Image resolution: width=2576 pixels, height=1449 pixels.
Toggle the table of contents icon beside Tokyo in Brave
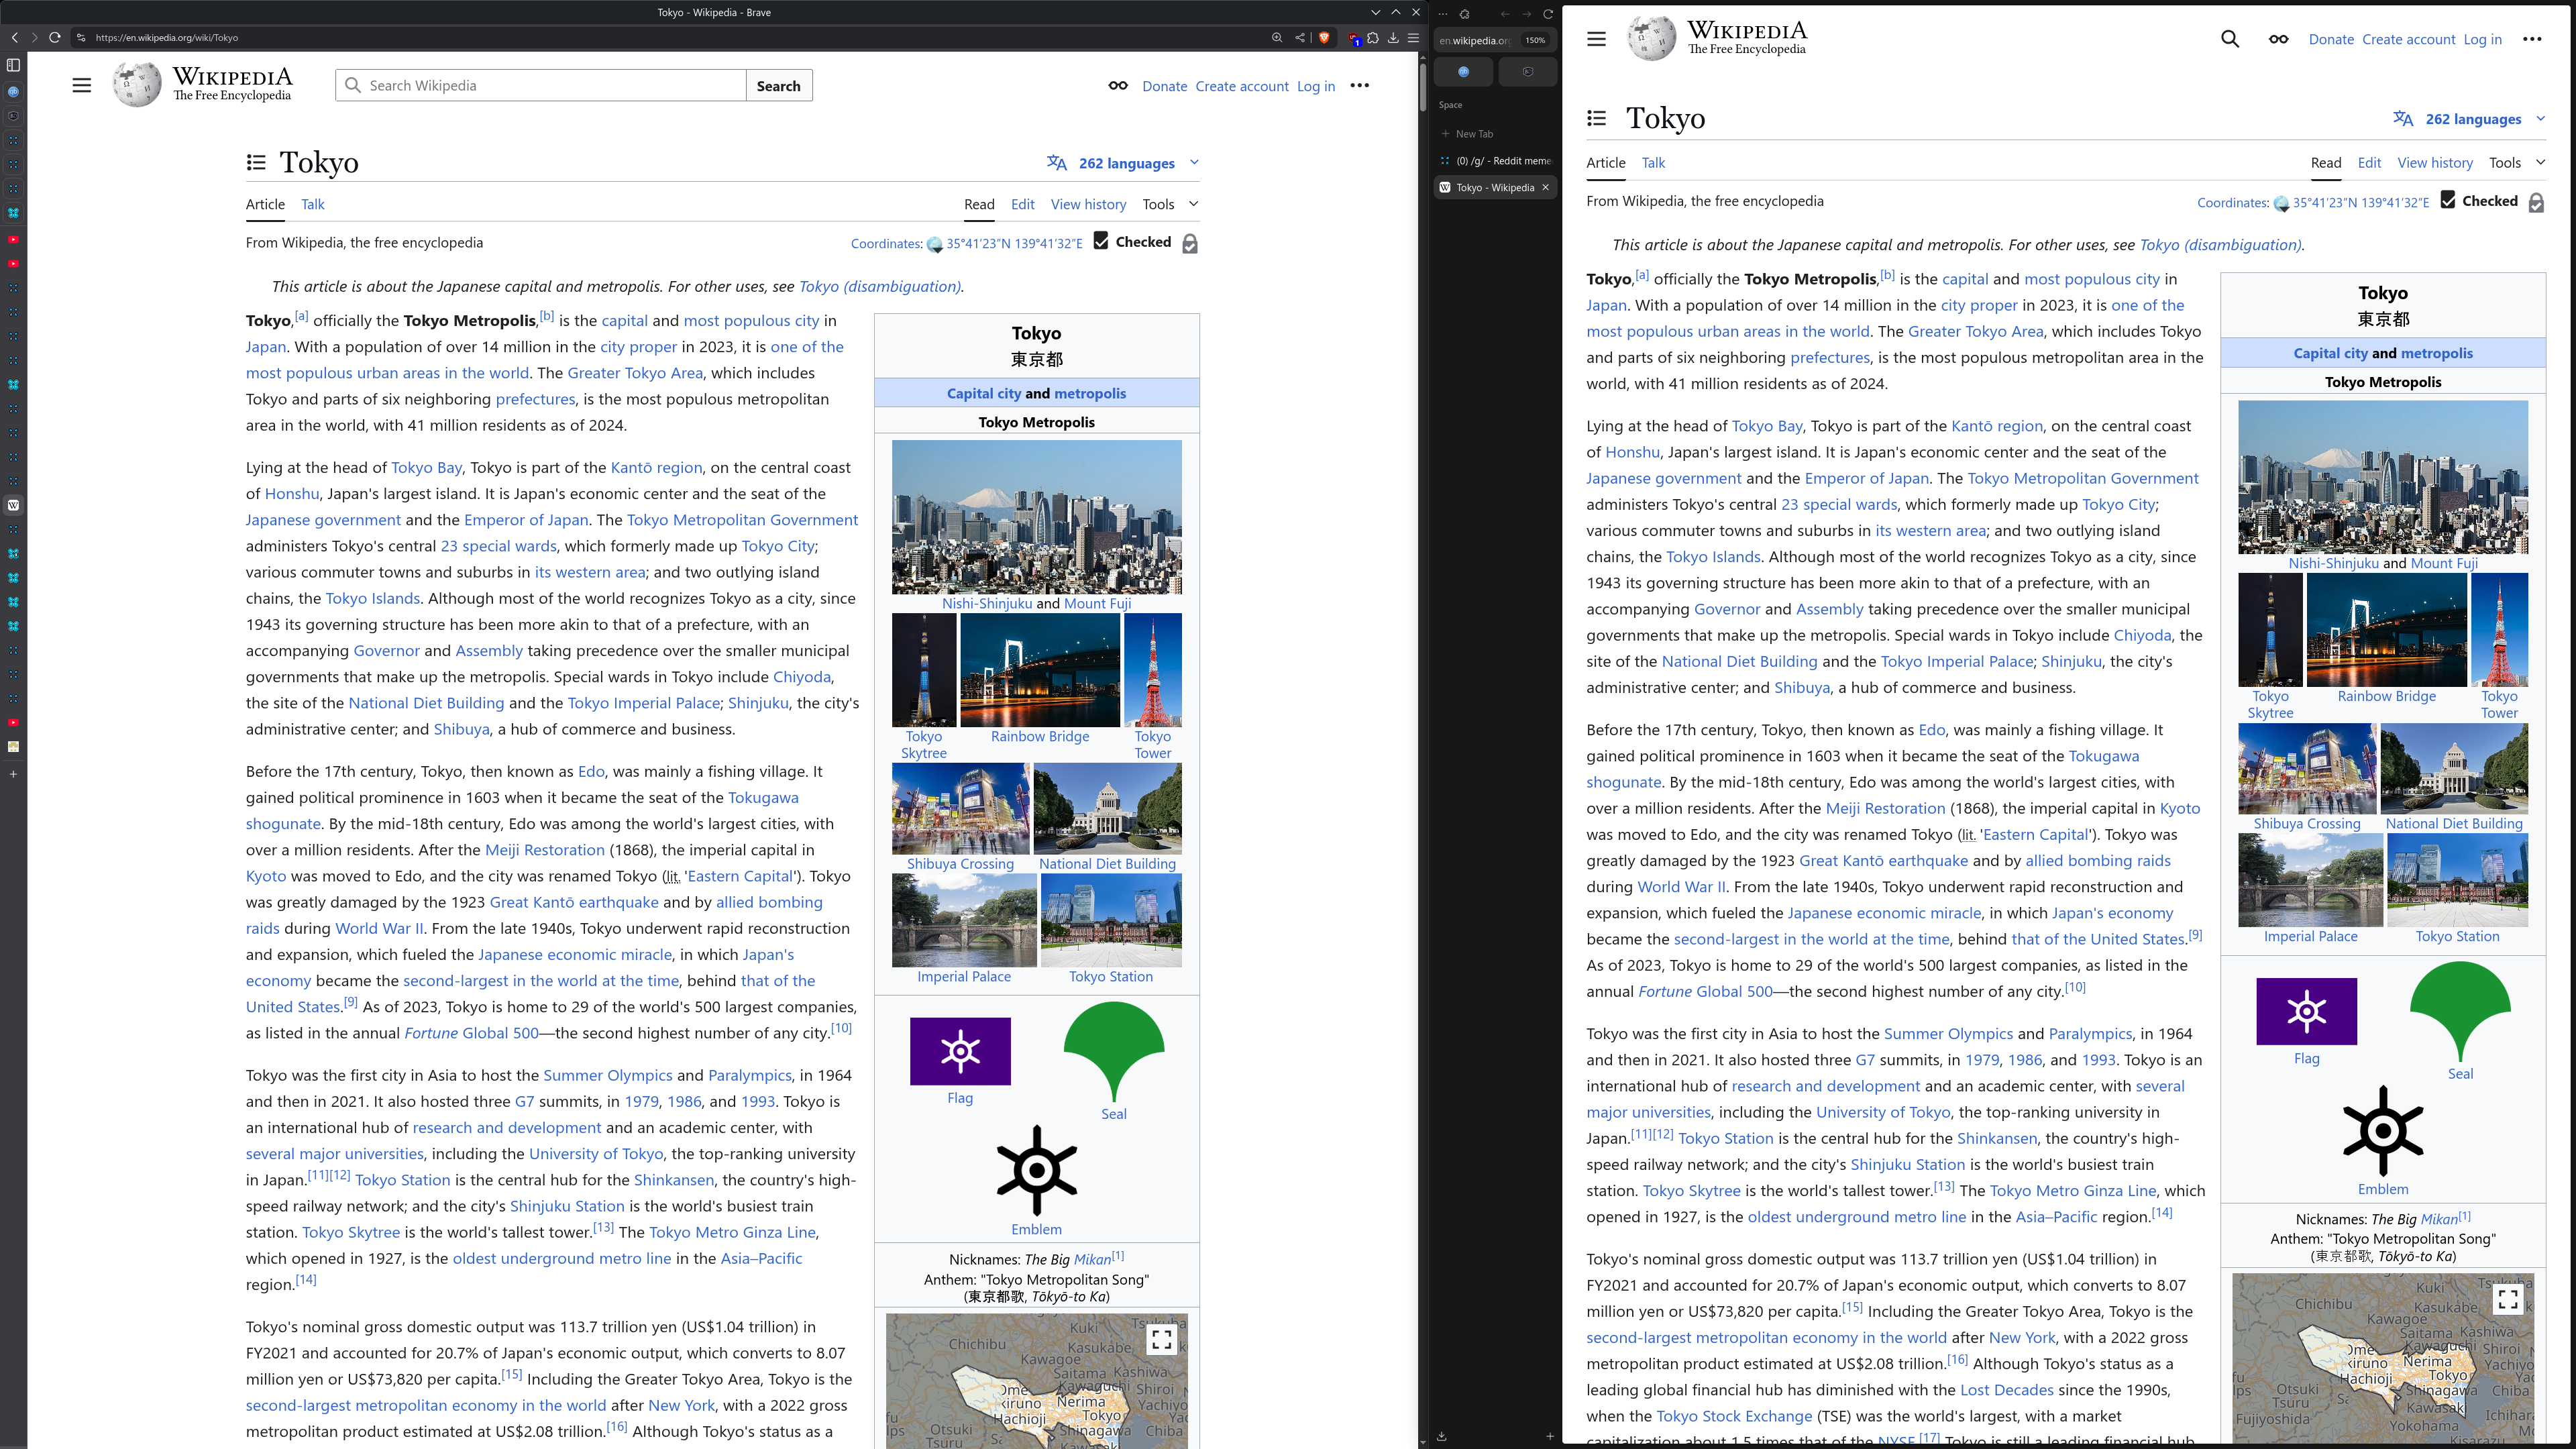point(256,162)
